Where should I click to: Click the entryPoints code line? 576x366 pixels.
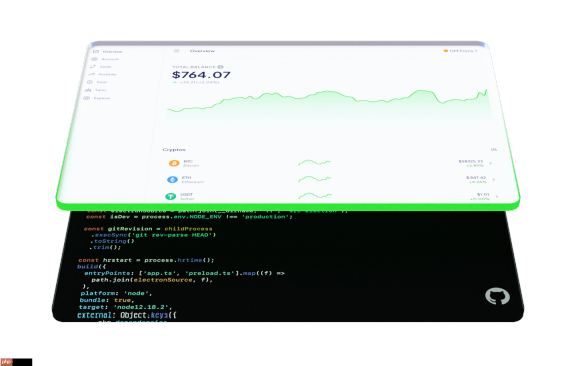pos(184,273)
